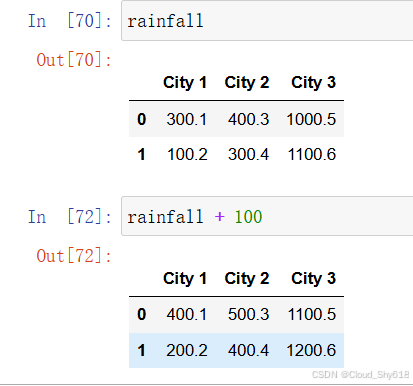Click the value 400.4 cell
Viewport: 413px width, 386px height.
[248, 350]
